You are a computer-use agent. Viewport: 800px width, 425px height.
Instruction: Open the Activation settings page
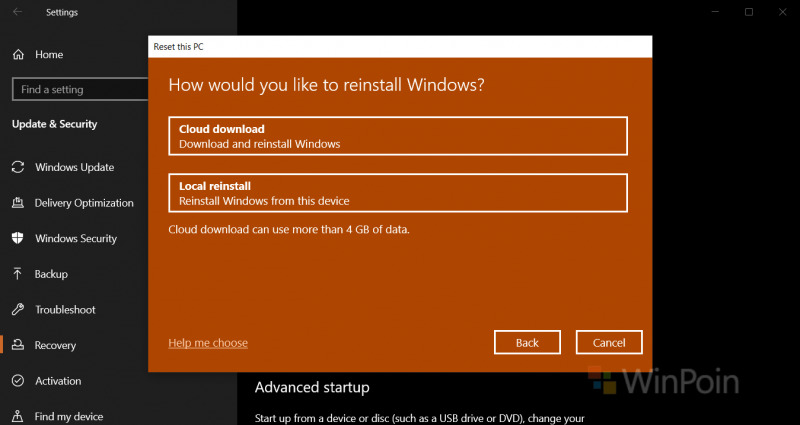coord(58,381)
